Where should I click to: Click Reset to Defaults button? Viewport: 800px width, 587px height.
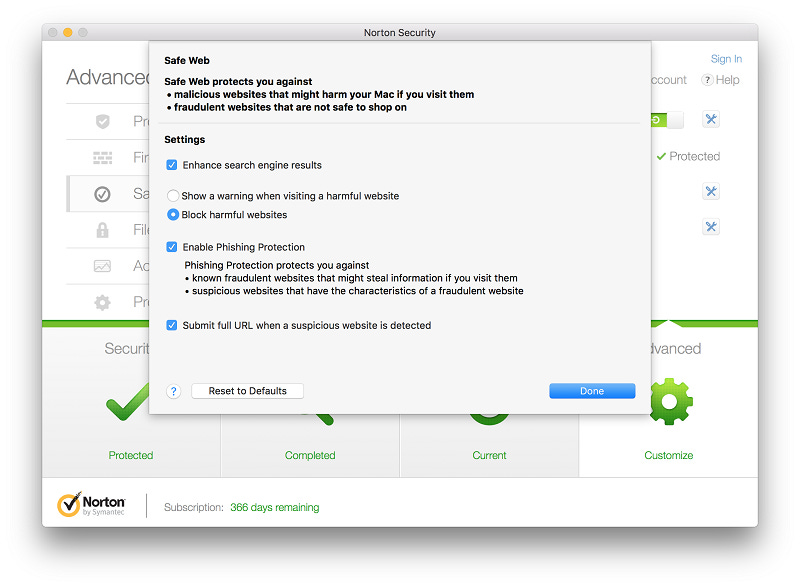click(x=247, y=391)
